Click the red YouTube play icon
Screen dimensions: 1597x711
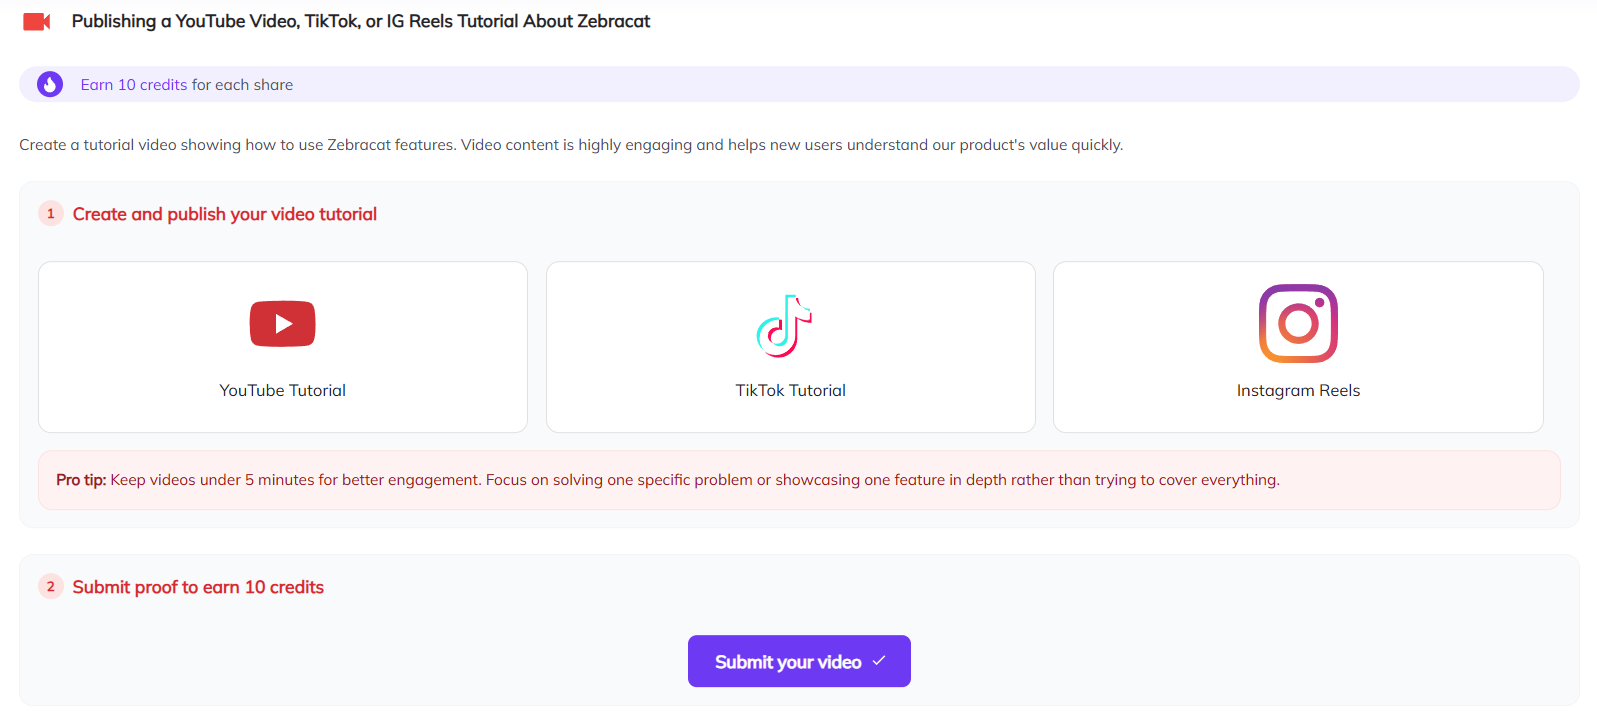coord(282,324)
